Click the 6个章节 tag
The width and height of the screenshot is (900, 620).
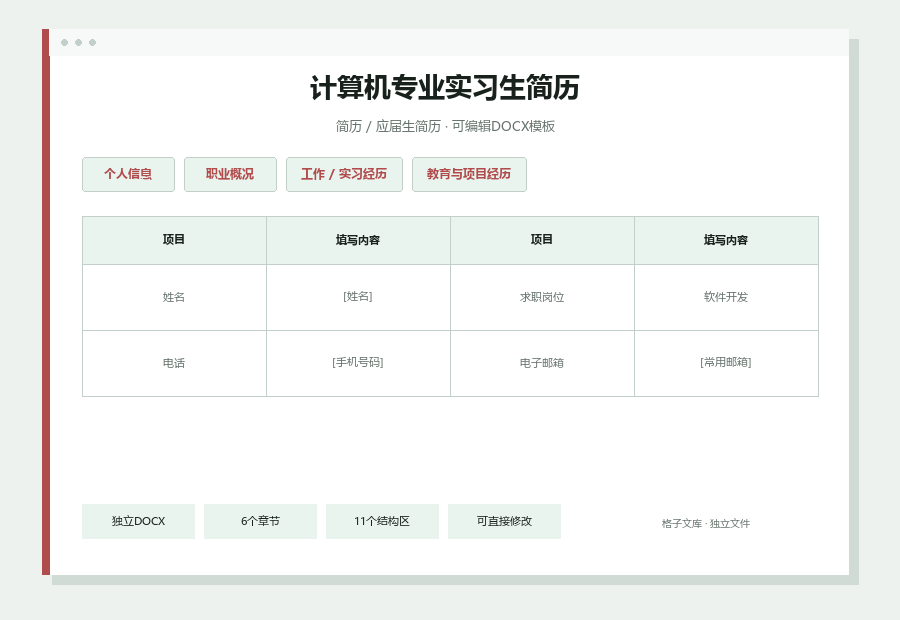[x=261, y=521]
